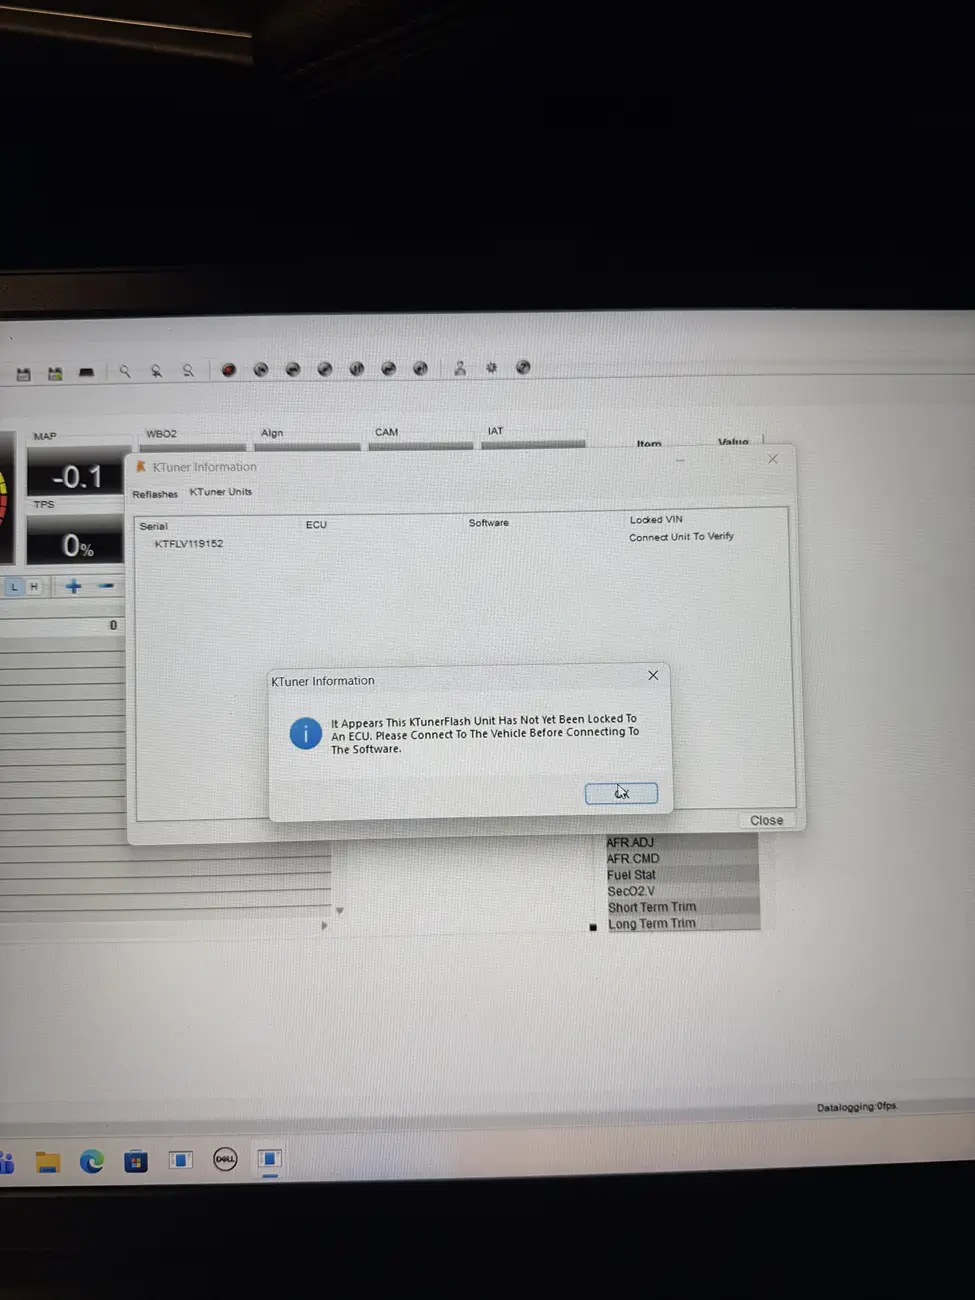Open the Dell app from the taskbar
Viewport: 975px width, 1300px height.
tap(225, 1160)
